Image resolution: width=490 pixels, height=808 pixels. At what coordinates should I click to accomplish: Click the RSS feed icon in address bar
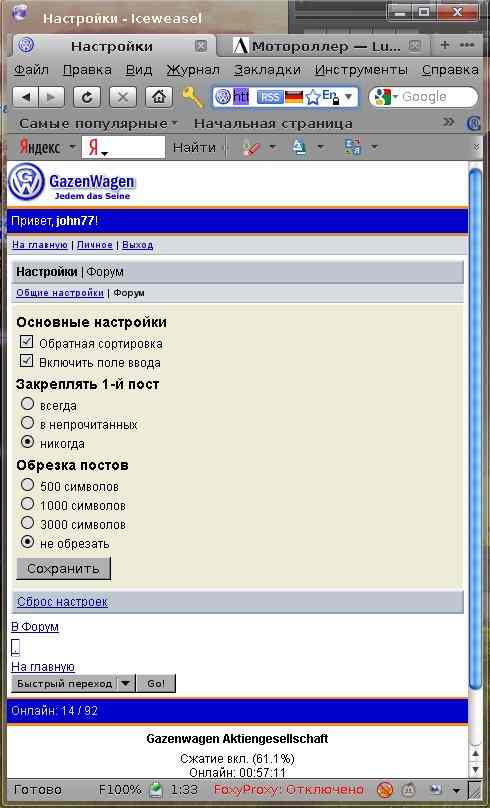[270, 97]
